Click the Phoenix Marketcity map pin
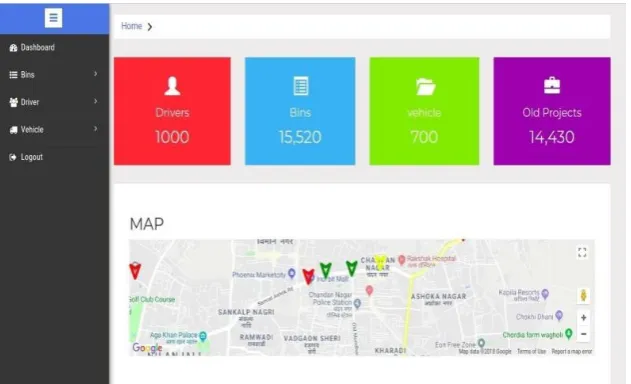This screenshot has height=384, width=631. pyautogui.click(x=292, y=273)
